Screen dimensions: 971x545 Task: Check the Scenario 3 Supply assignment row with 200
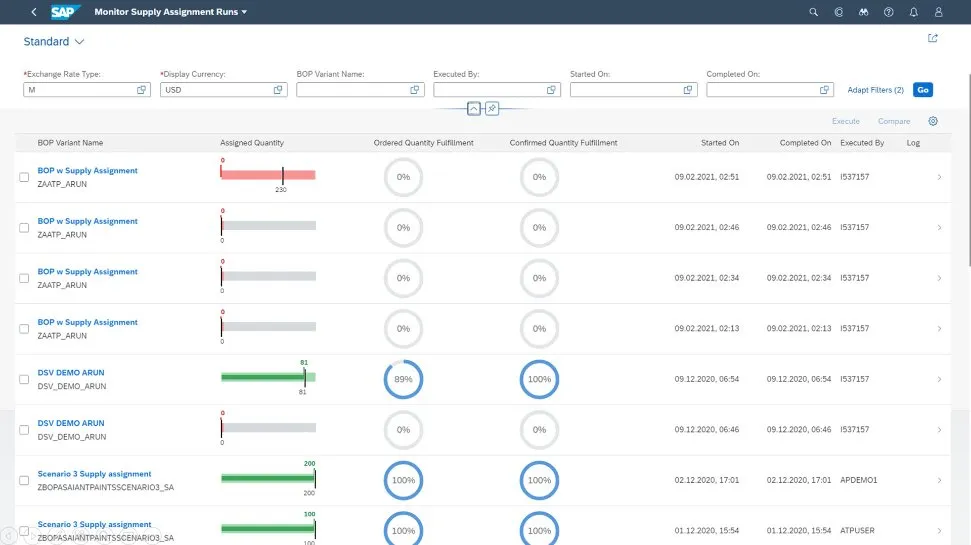[x=25, y=481]
